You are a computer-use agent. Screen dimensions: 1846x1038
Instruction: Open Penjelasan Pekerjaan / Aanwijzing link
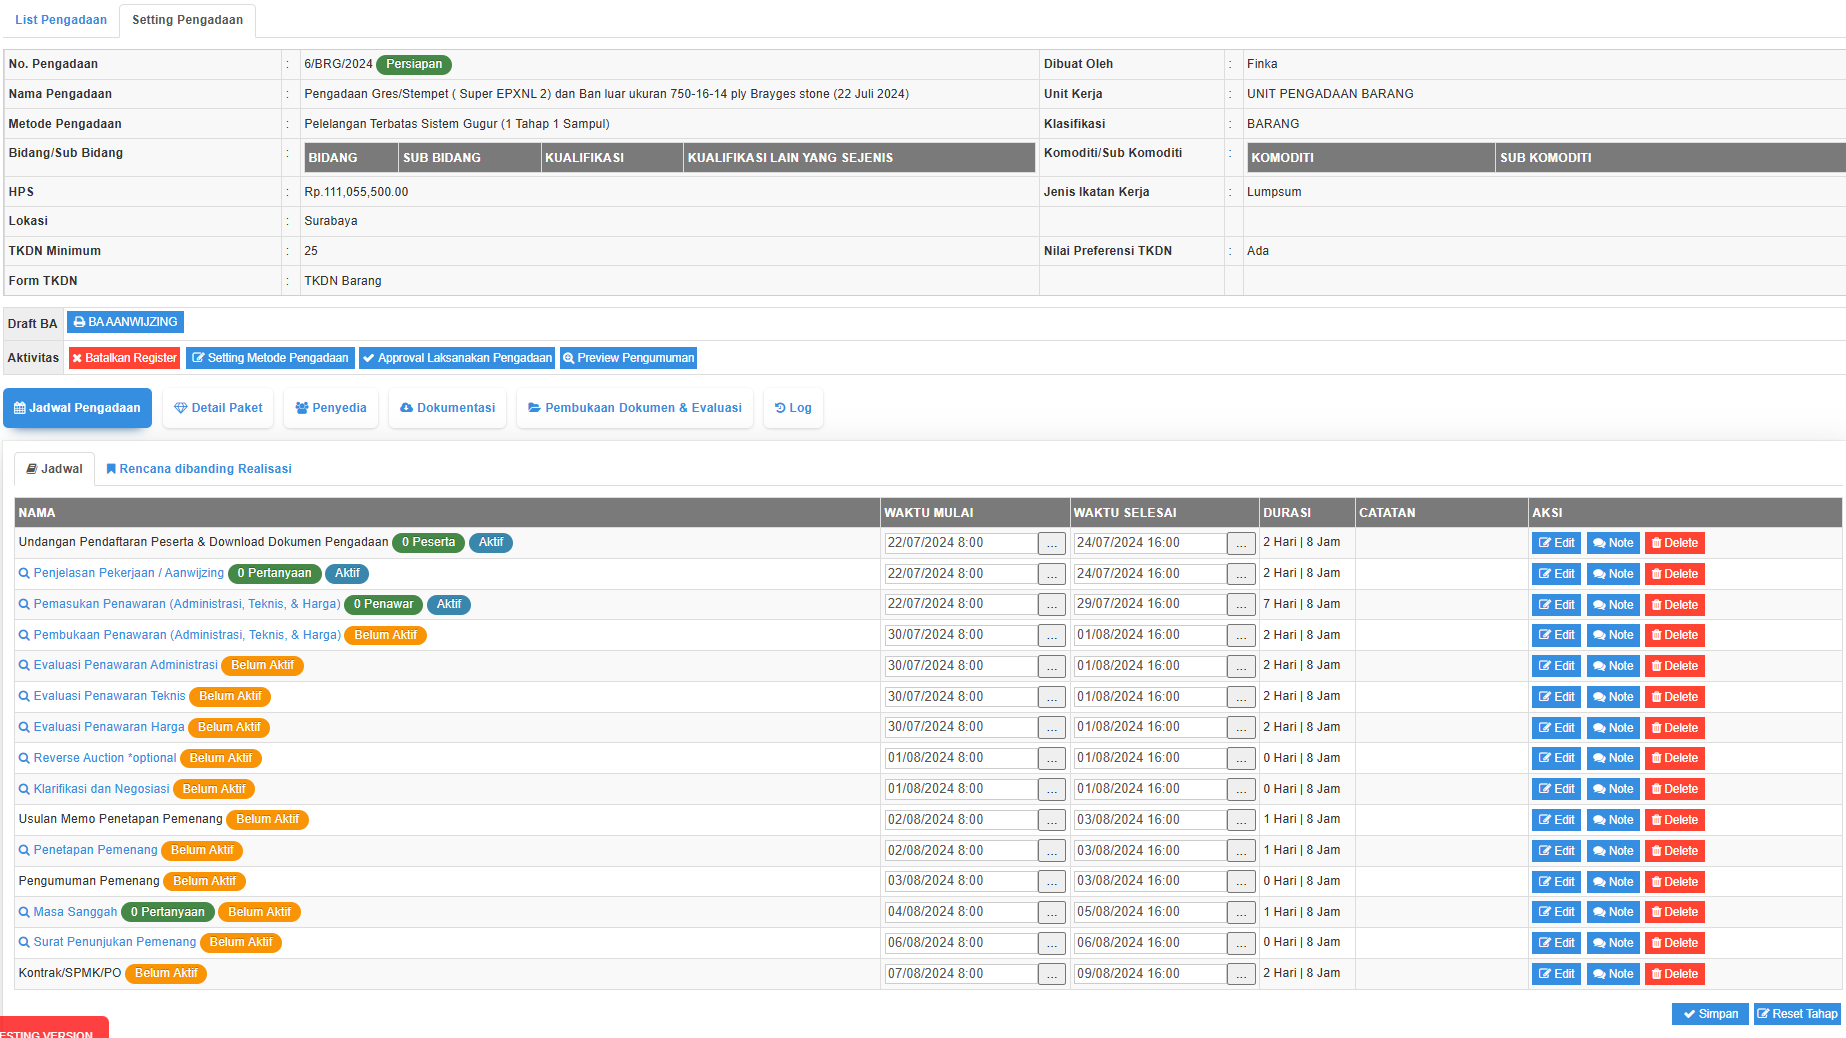click(x=128, y=573)
